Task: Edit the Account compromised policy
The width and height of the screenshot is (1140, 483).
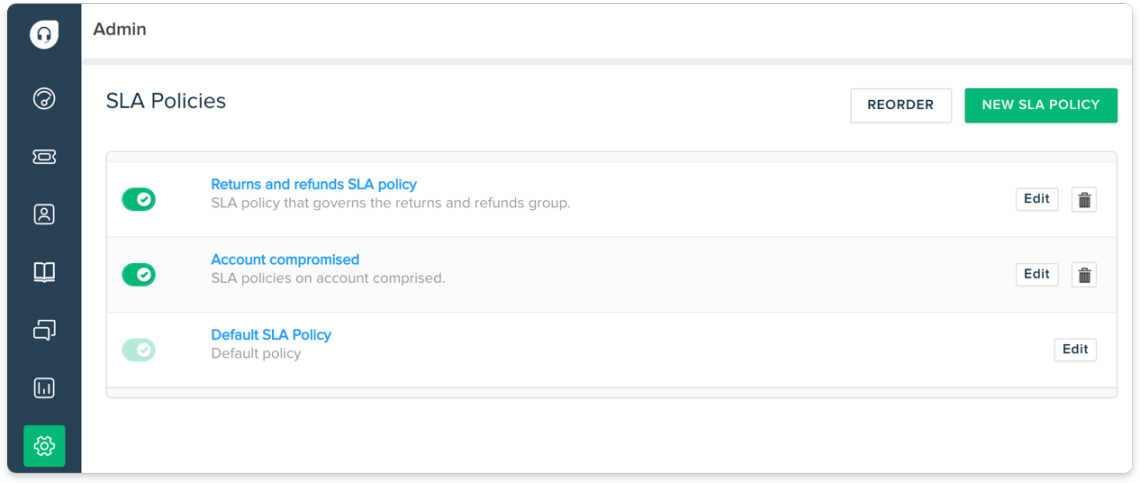Action: click(1036, 274)
